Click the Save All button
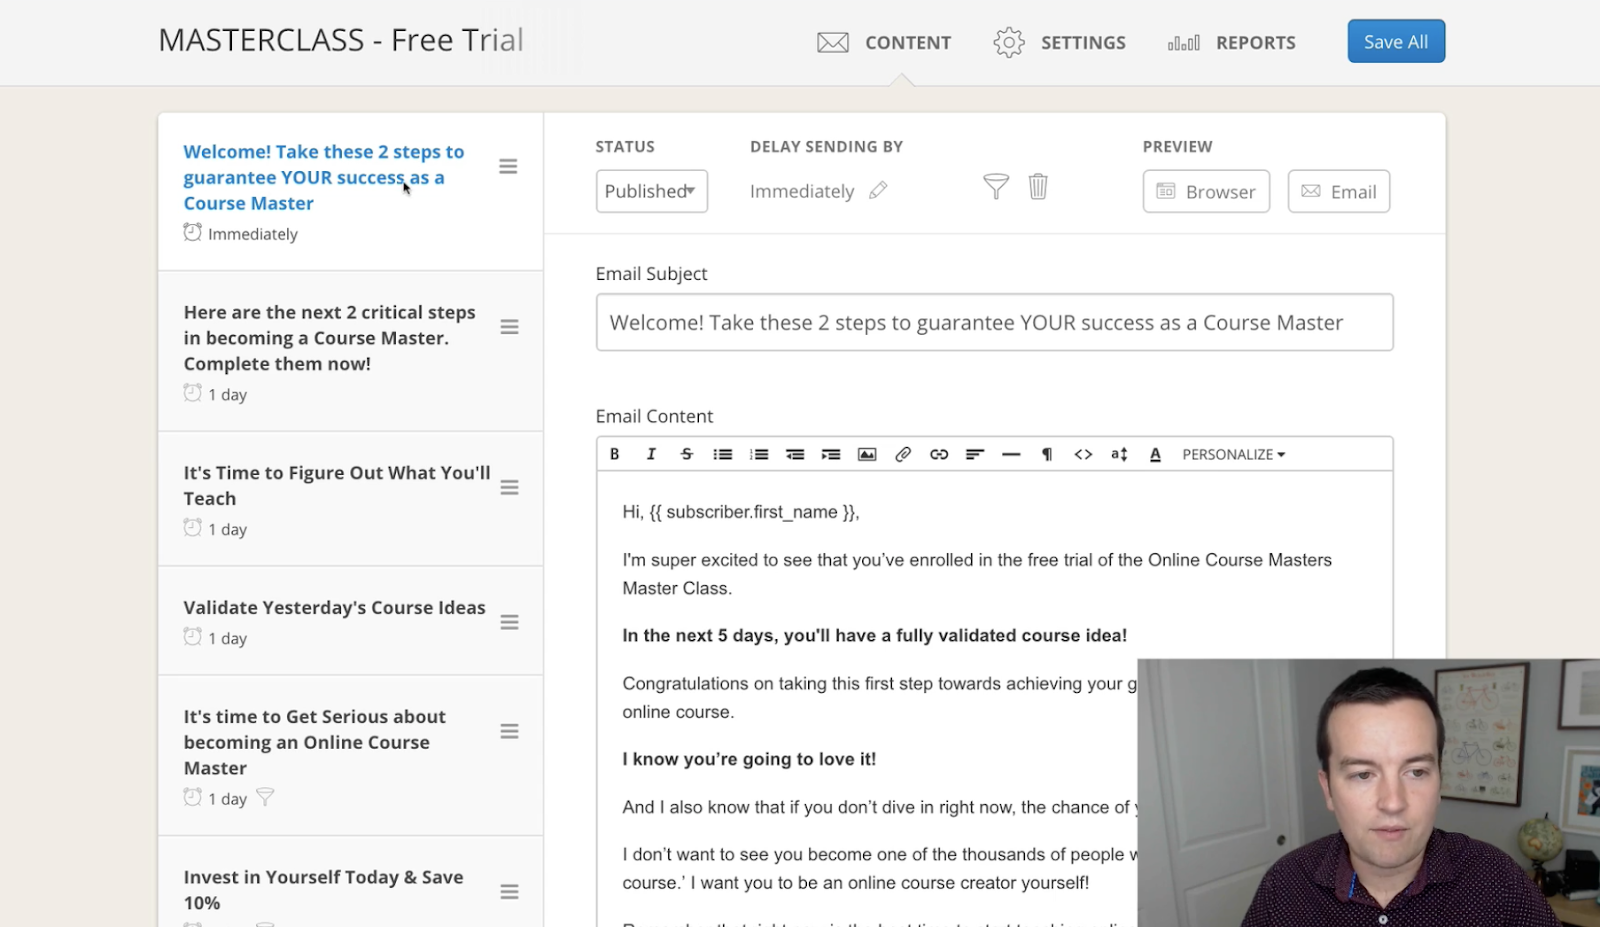This screenshot has width=1600, height=927. [x=1395, y=42]
